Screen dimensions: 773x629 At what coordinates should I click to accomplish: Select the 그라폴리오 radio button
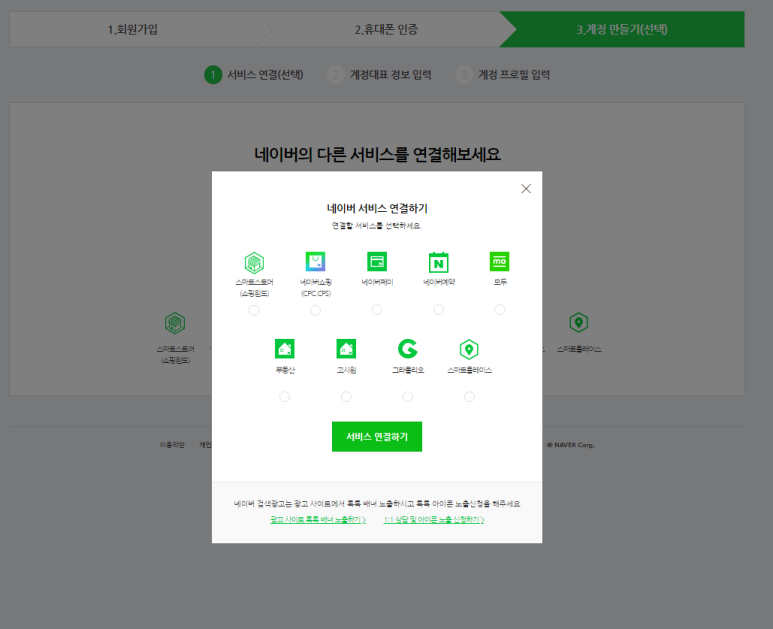408,397
